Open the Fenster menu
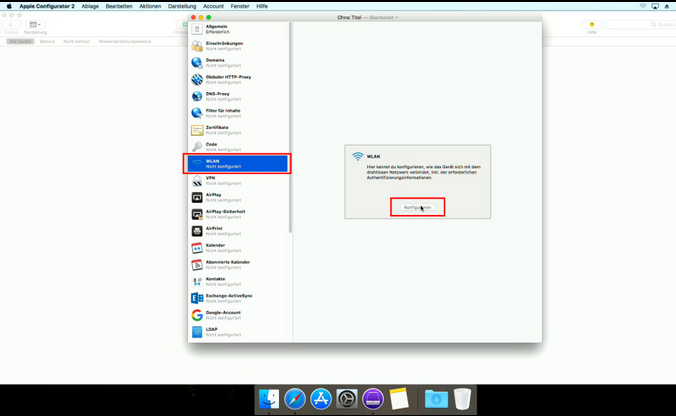This screenshot has height=416, width=676. tap(240, 6)
